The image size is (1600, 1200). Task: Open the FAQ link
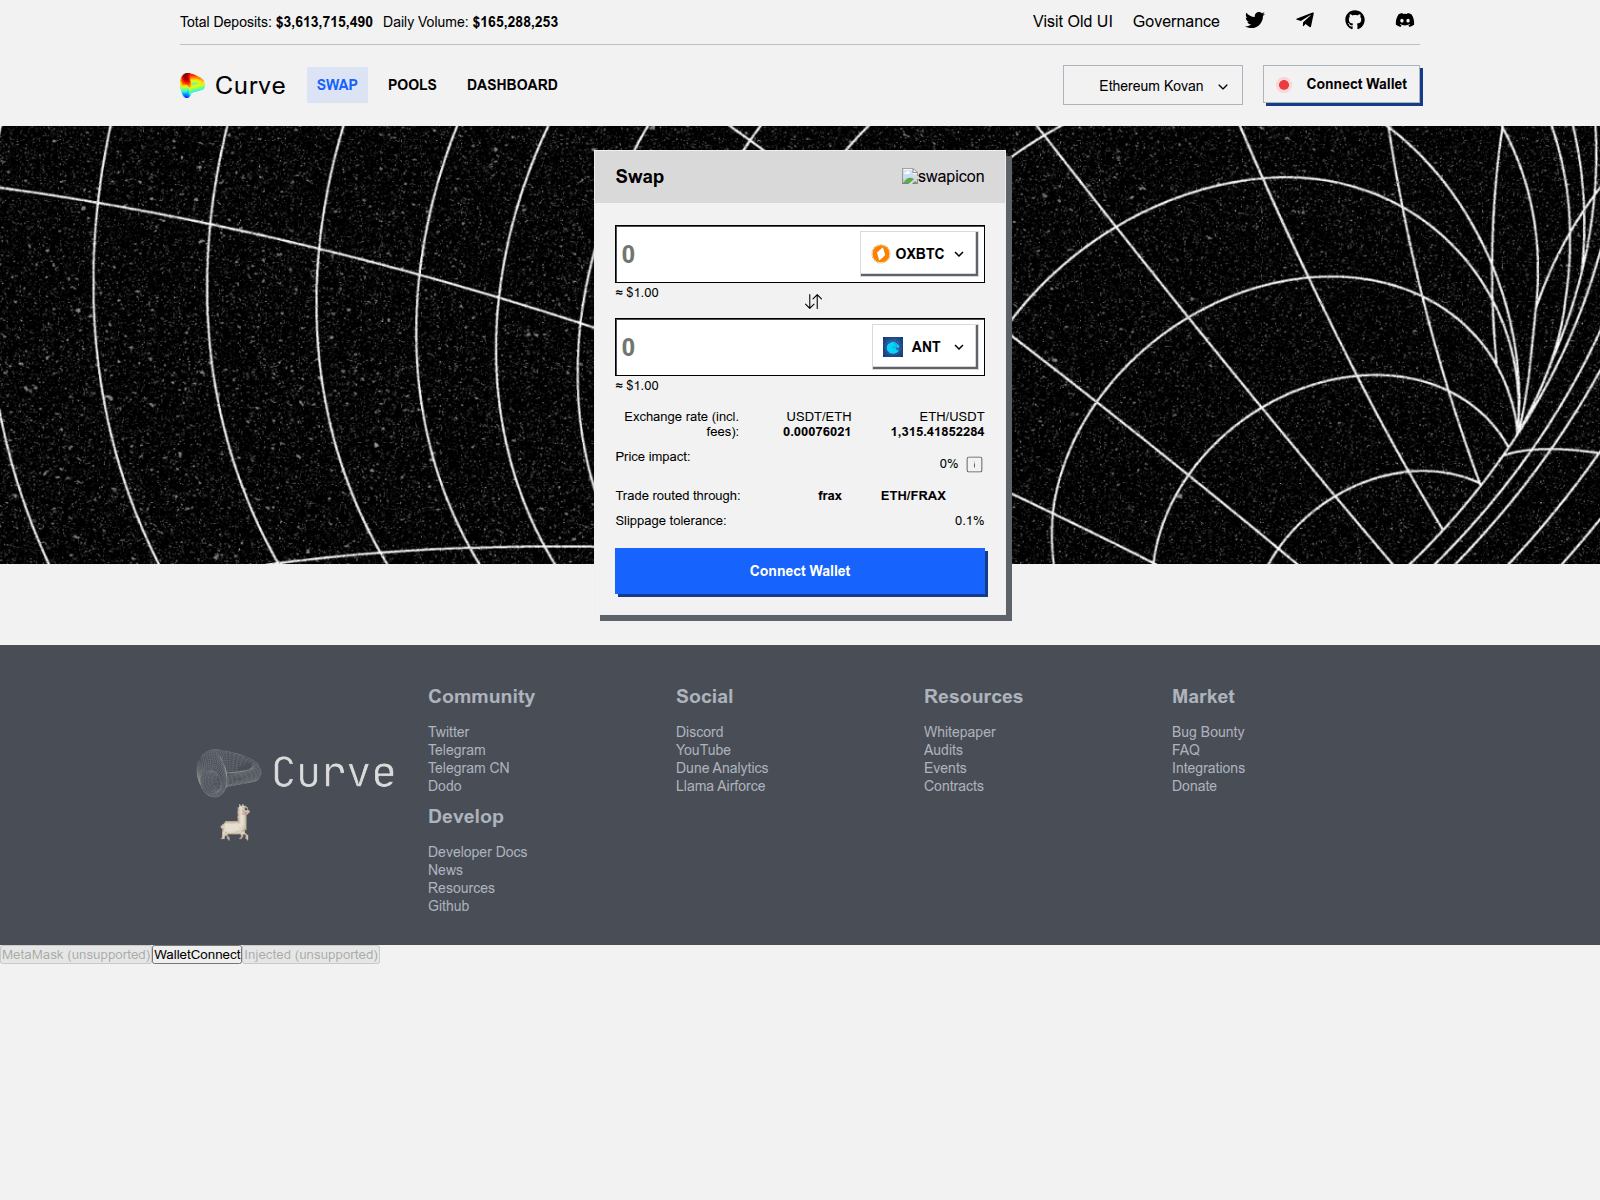pyautogui.click(x=1186, y=750)
